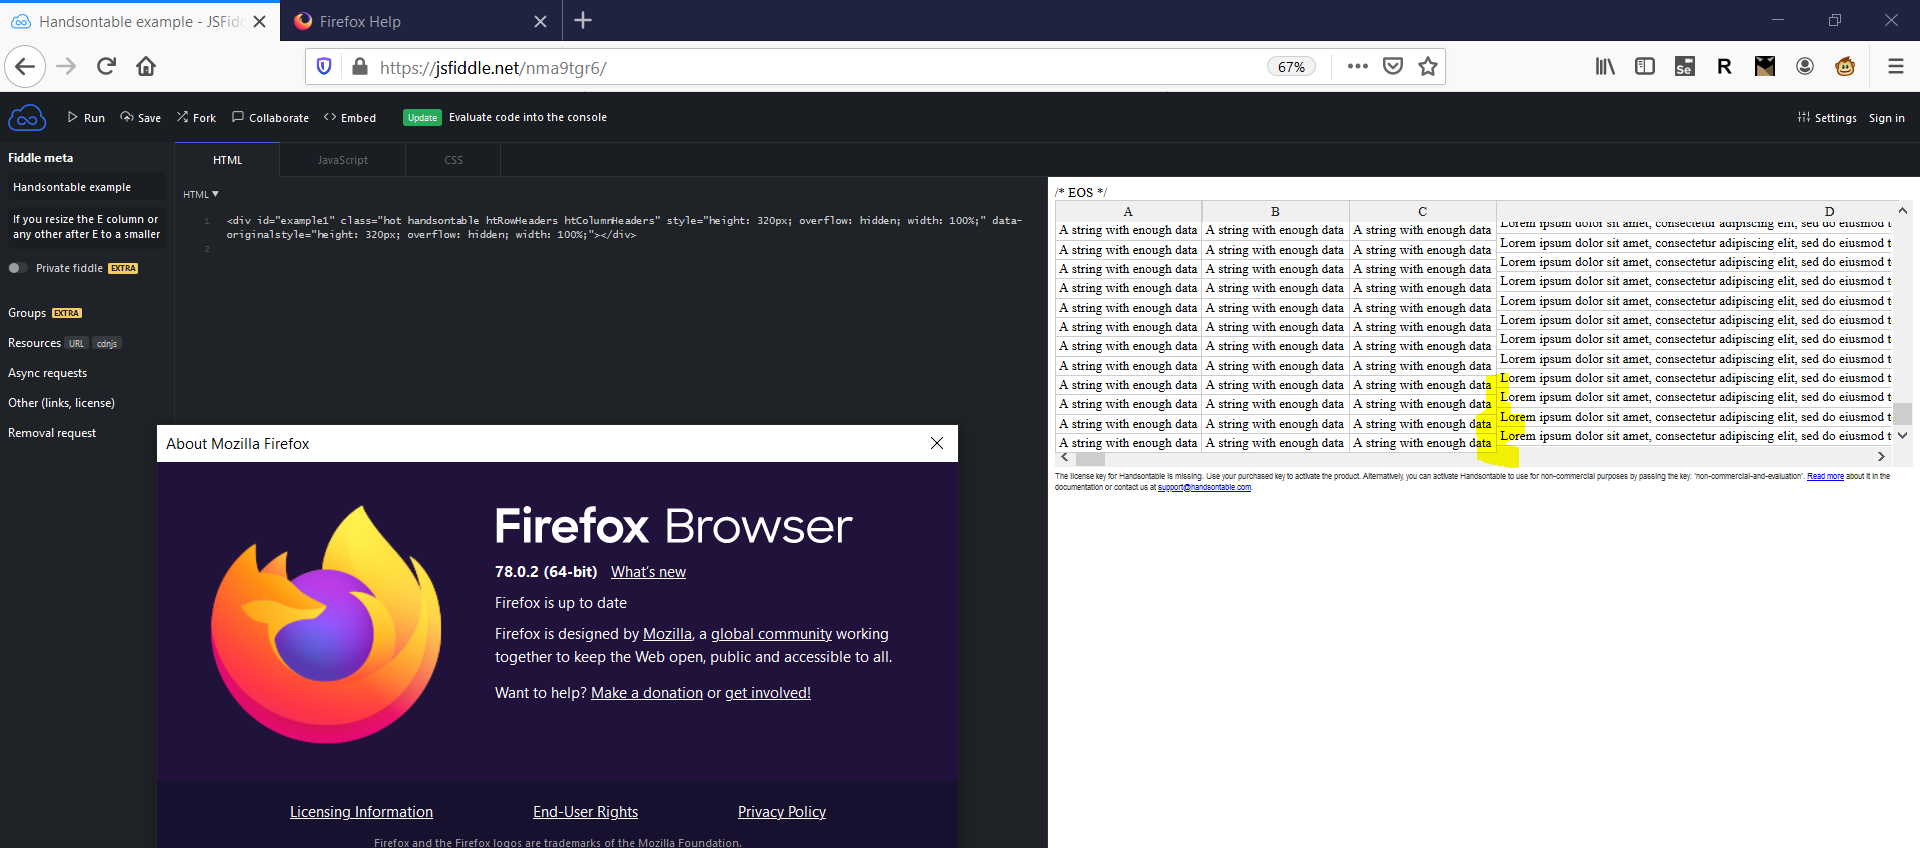The width and height of the screenshot is (1920, 848).
Task: Click Make a donation link
Action: point(647,693)
